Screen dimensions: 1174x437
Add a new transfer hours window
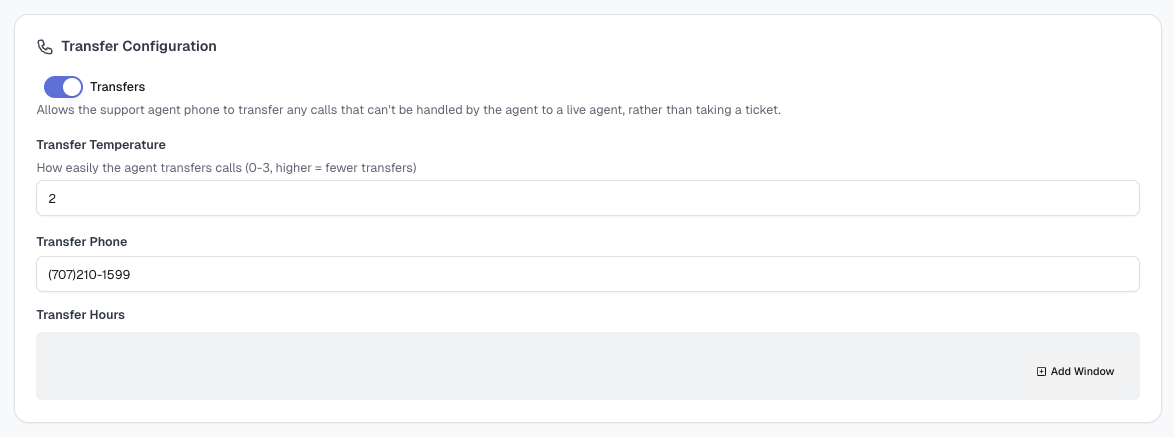1075,372
